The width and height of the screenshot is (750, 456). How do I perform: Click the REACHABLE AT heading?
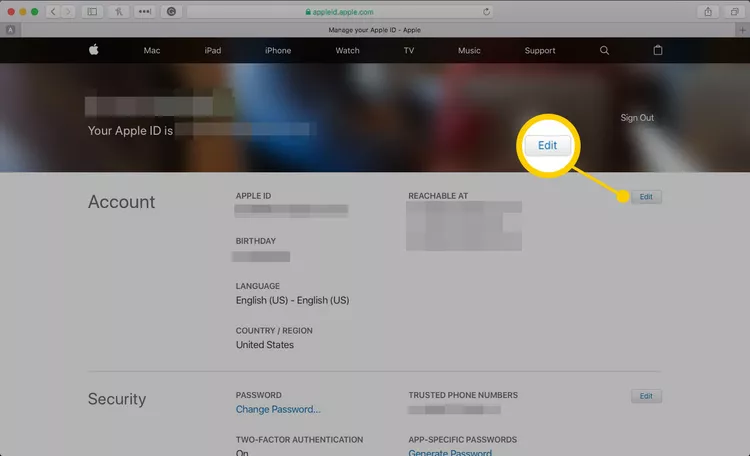[x=438, y=196]
